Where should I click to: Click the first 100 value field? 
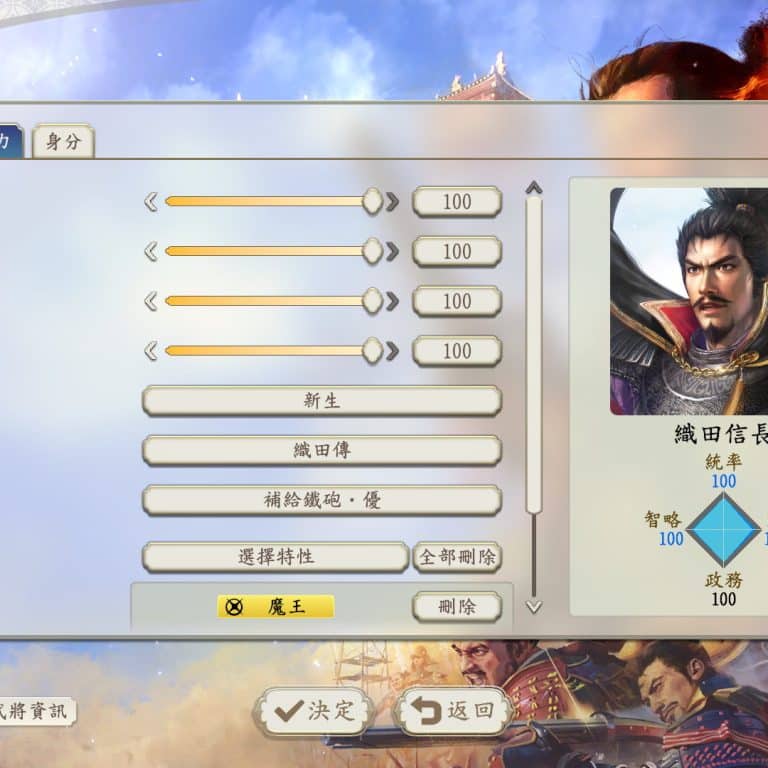tap(457, 202)
